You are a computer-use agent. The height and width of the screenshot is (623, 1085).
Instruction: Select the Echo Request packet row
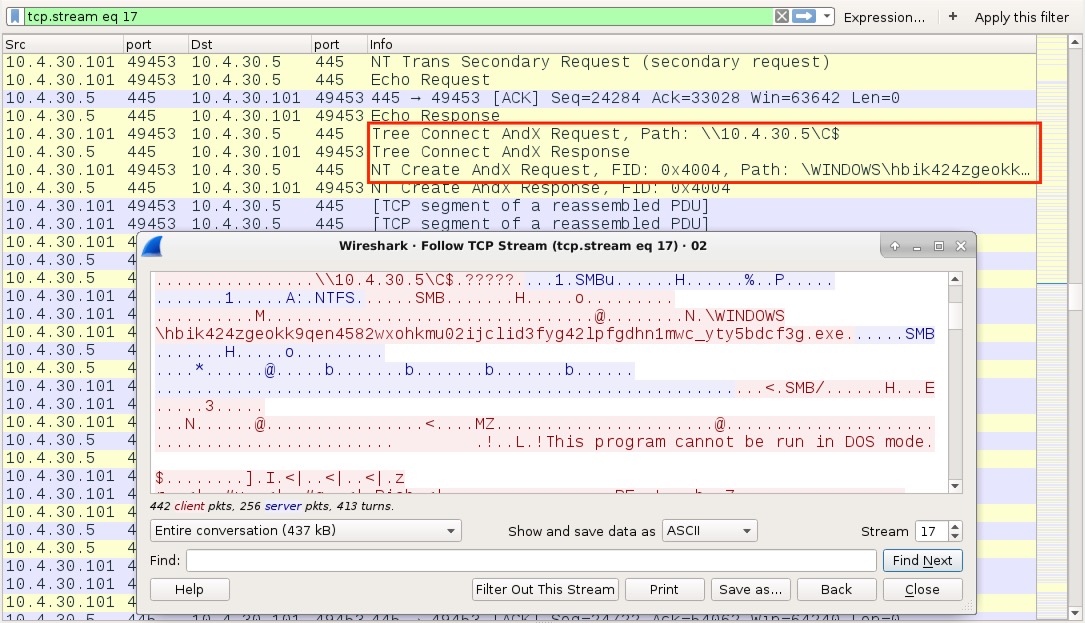[519, 80]
